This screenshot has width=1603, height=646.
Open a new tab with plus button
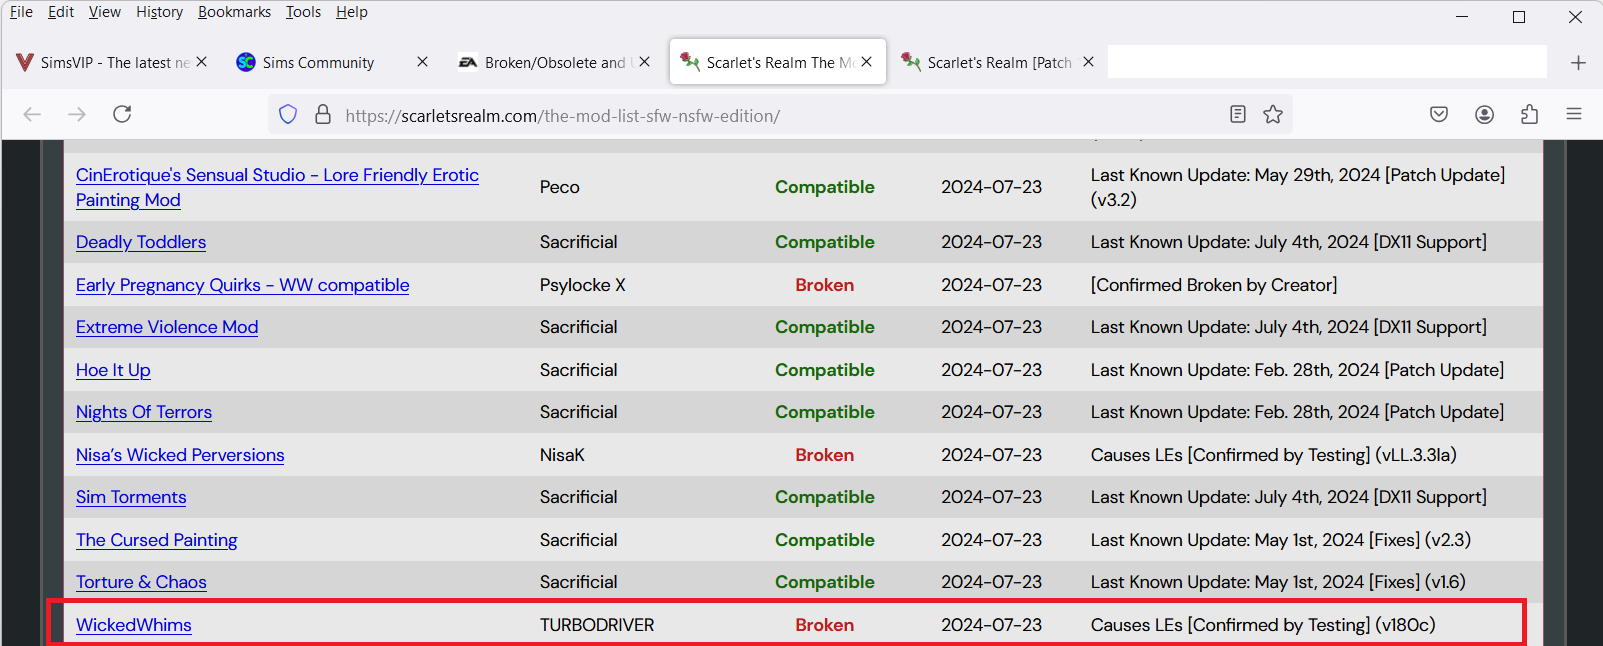pyautogui.click(x=1578, y=62)
